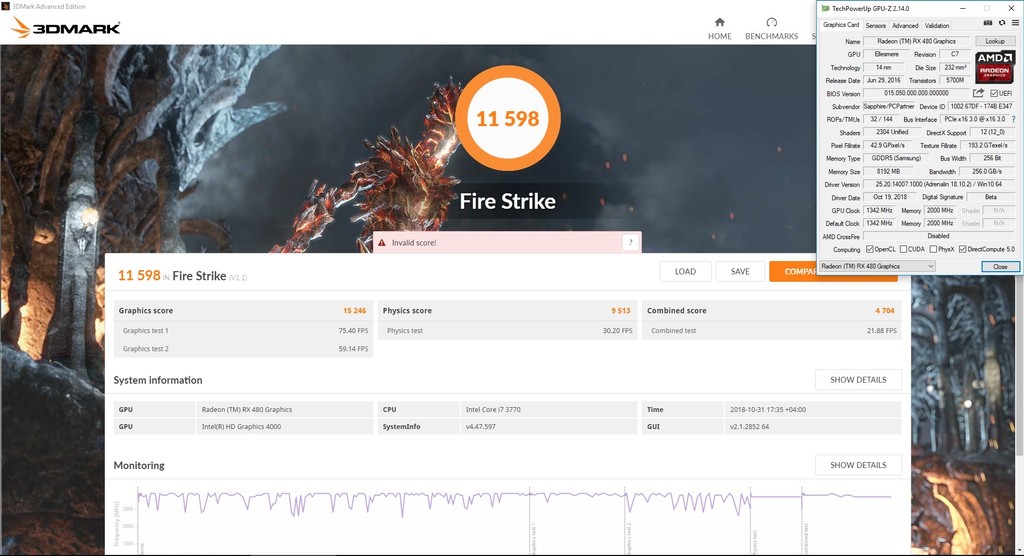Click the Physics score value 9 513
1024x556 pixels.
click(x=620, y=310)
